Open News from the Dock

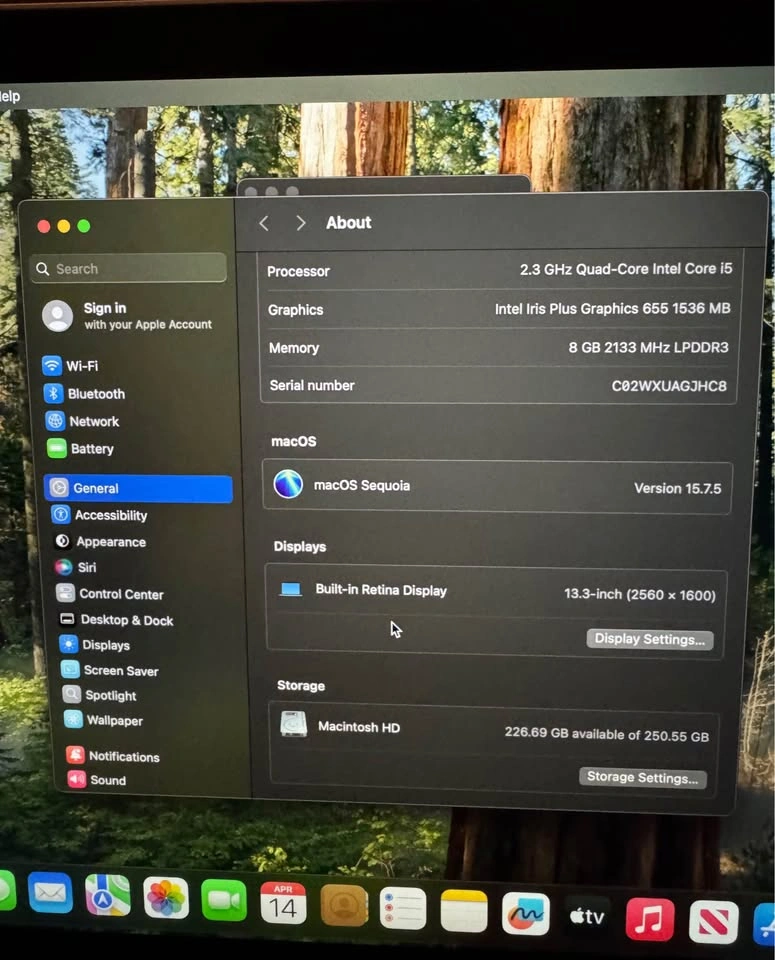(x=714, y=923)
